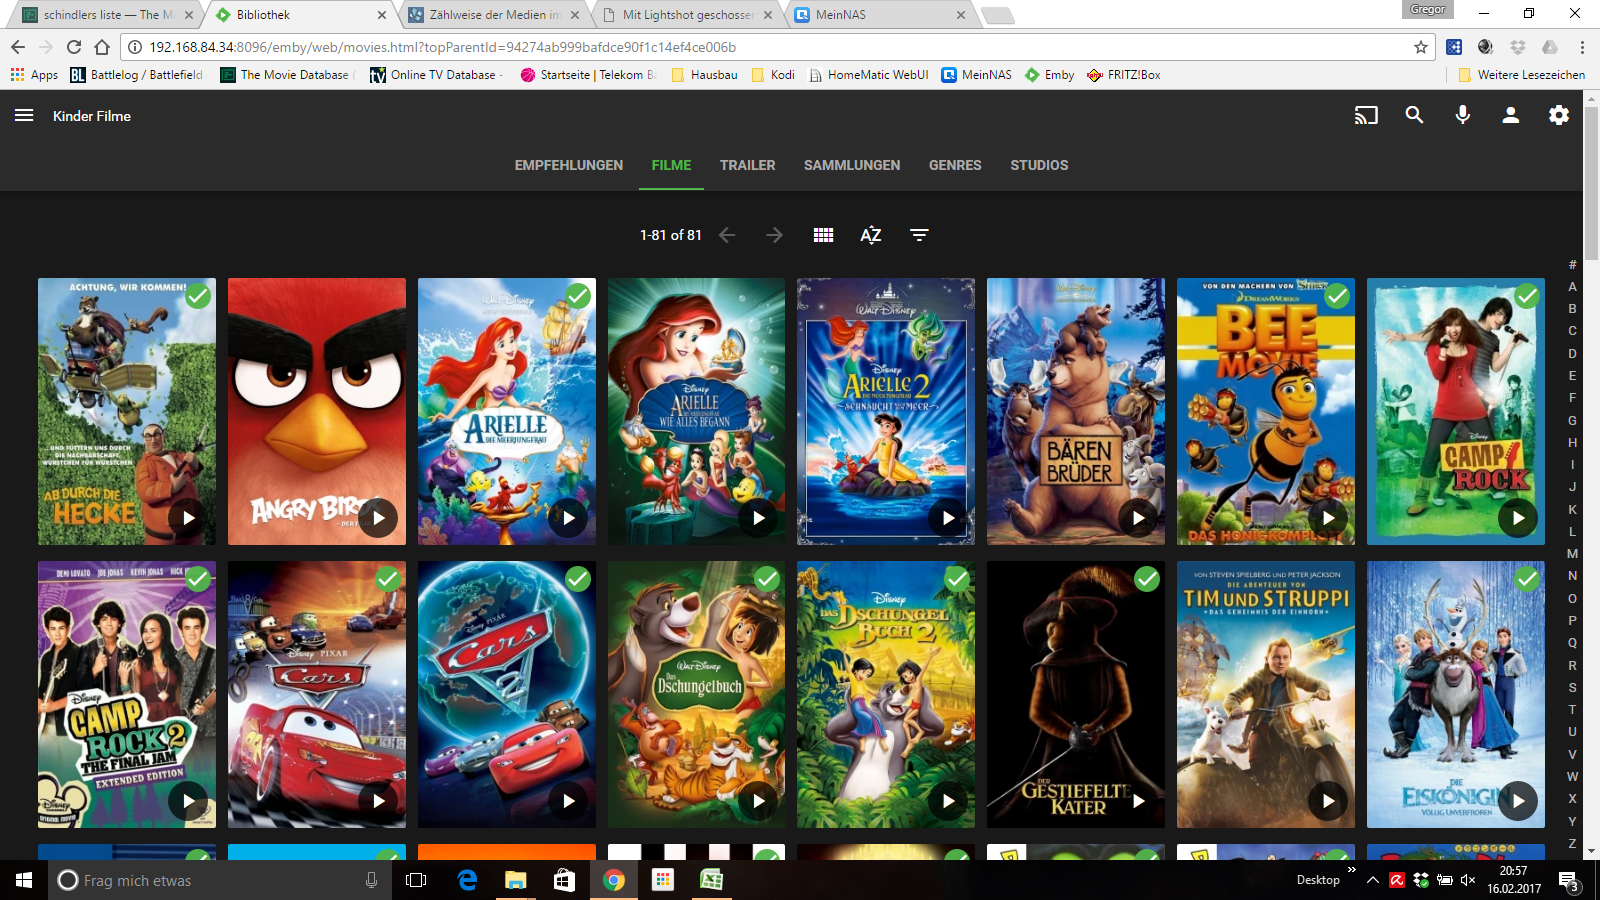The image size is (1600, 900).
Task: Play Cars 2 movie
Action: (568, 801)
